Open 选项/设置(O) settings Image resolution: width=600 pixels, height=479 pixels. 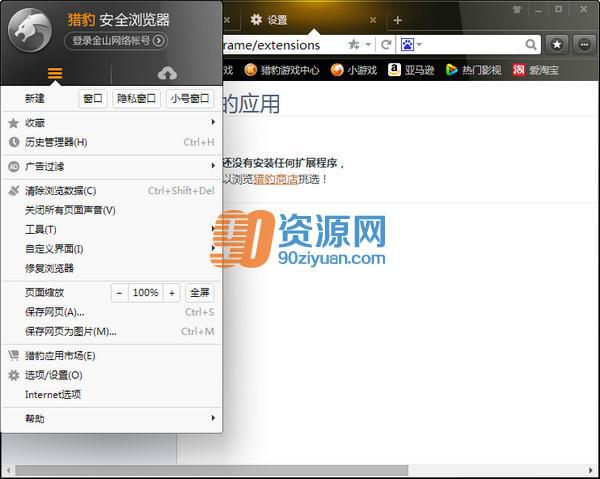(111, 375)
